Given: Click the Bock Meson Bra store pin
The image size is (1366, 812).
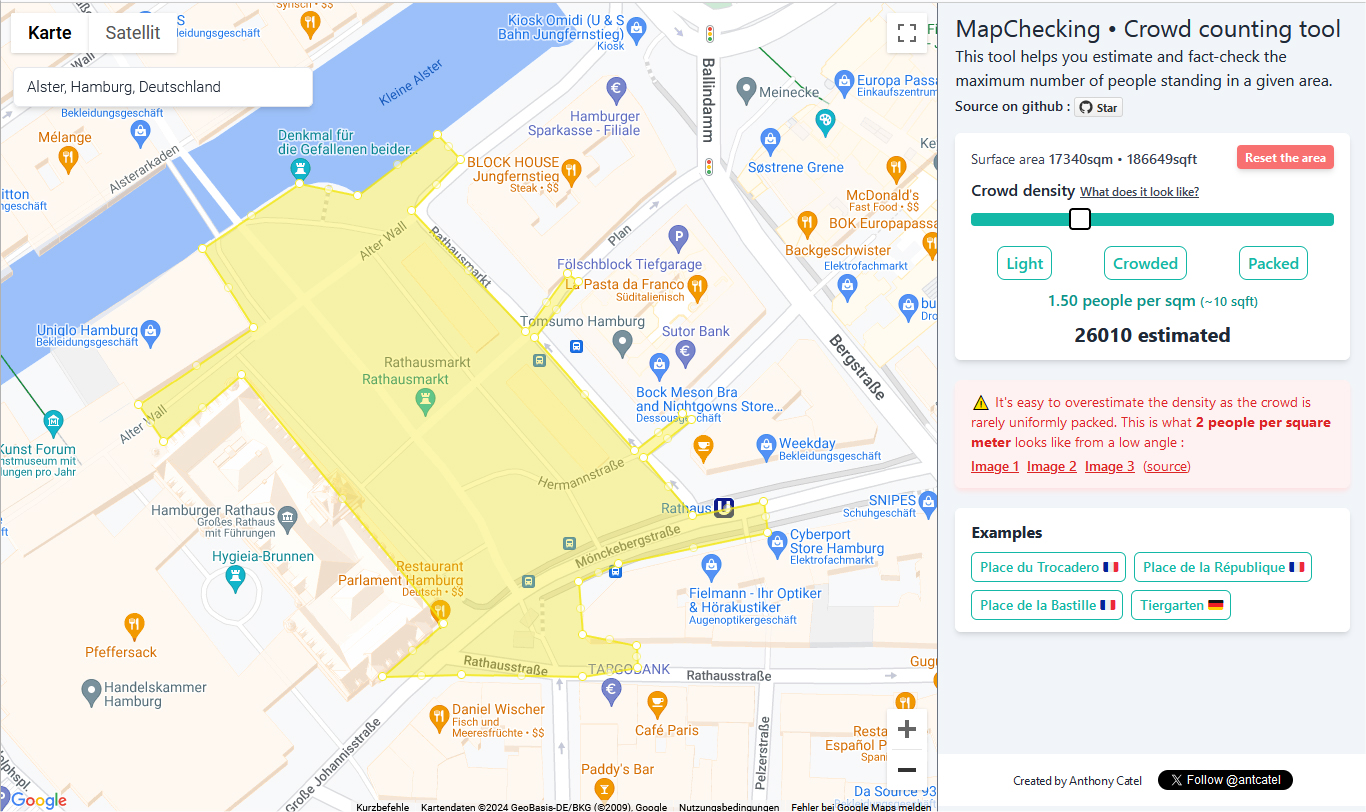Looking at the screenshot, I should click(659, 366).
